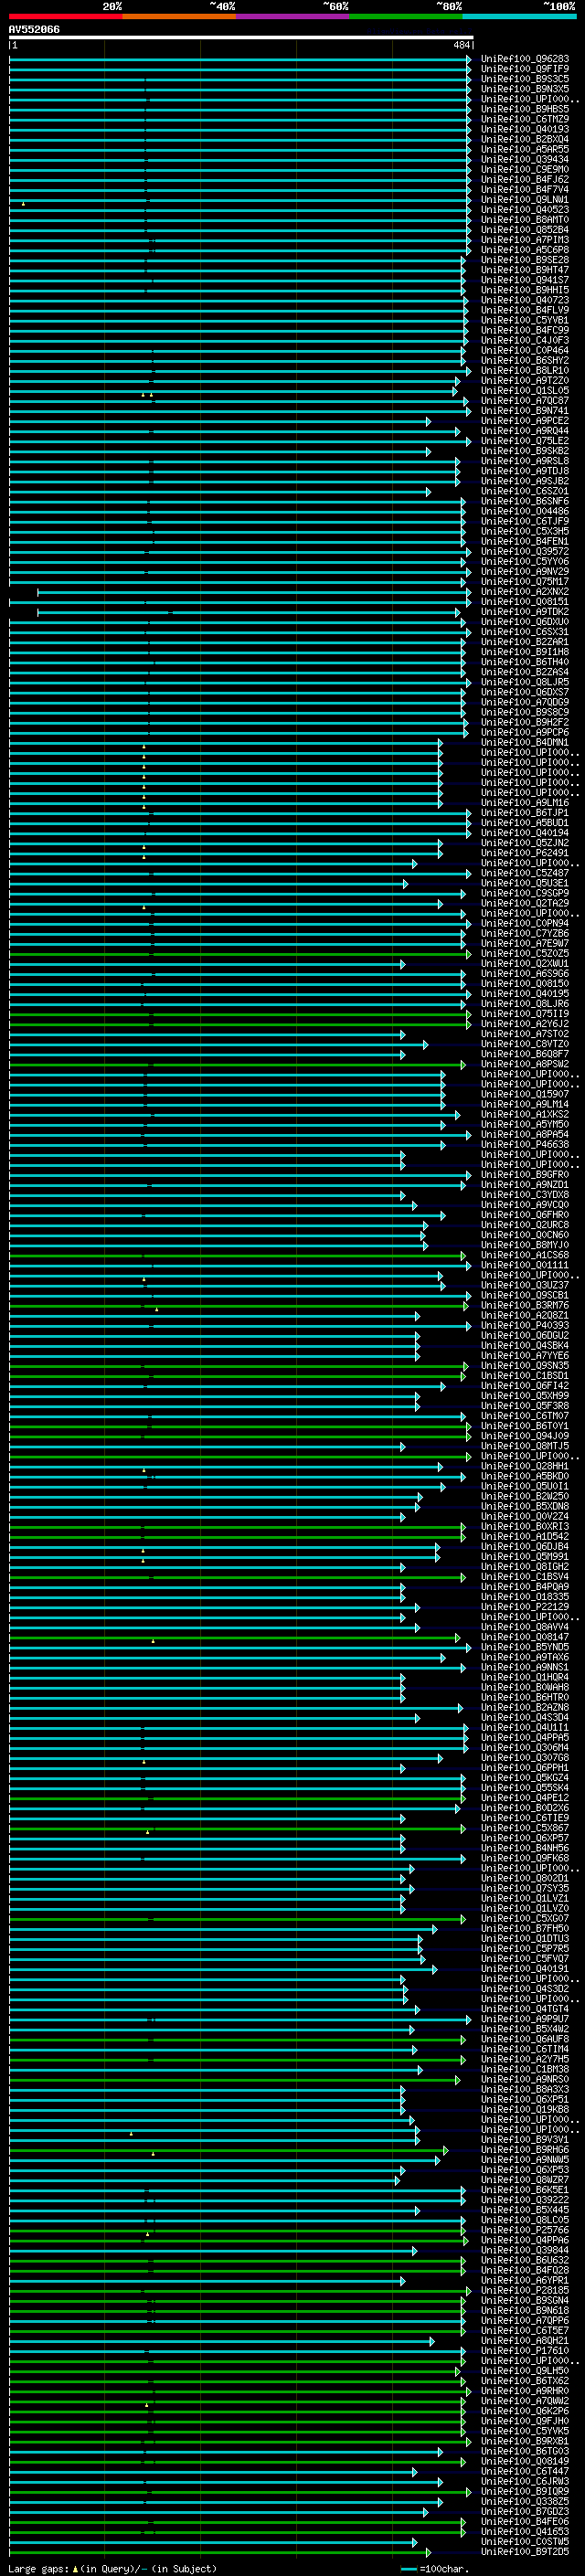Select the query label AV552066
This screenshot has height=2576, width=585.
pos(34,29)
